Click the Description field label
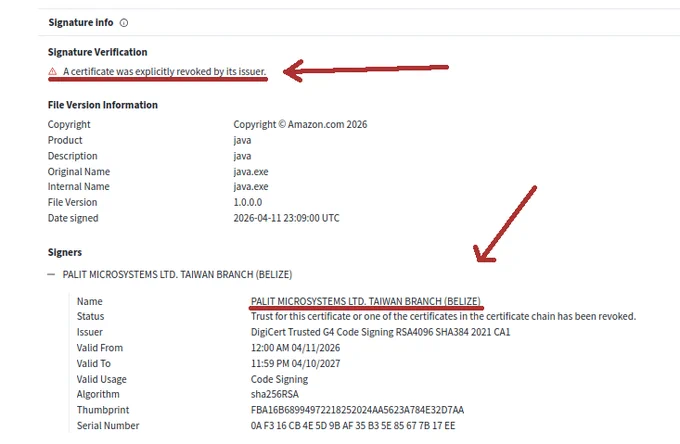Screen dimensions: 680x444 72,156
